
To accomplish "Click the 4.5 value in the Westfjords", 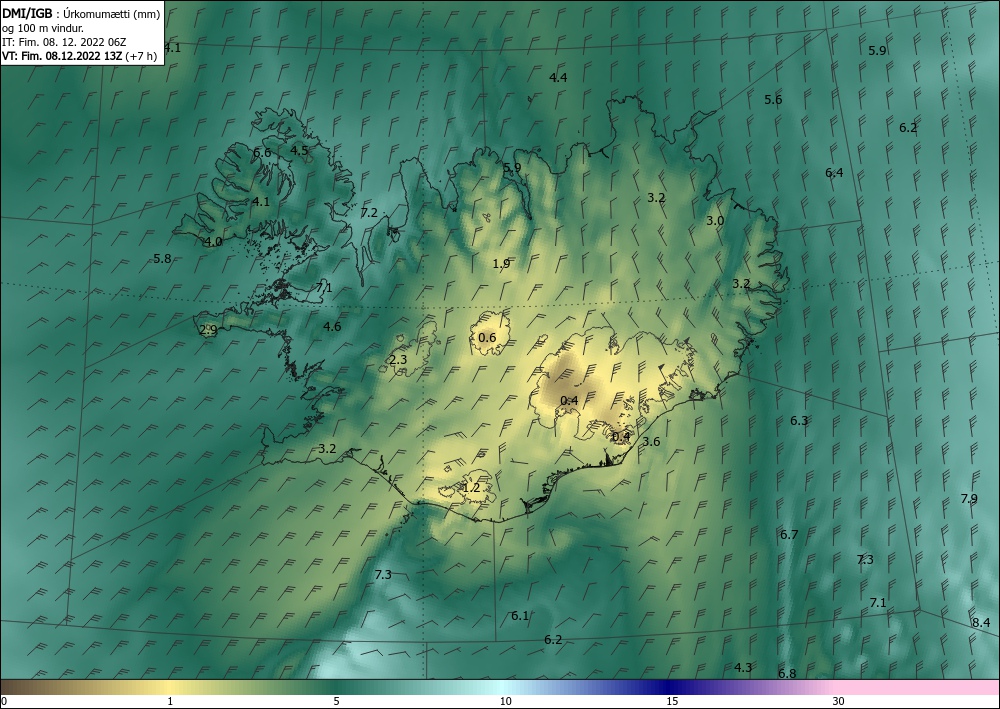I will 299,150.
